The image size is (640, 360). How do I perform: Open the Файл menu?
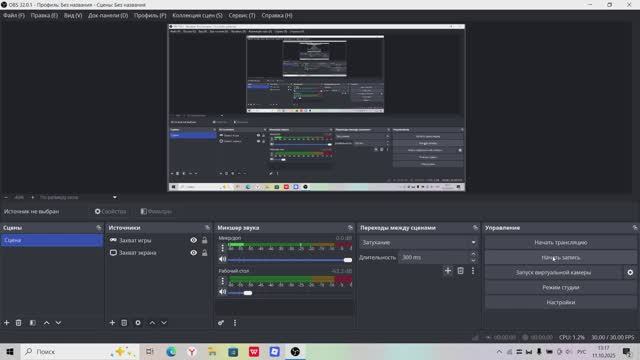pyautogui.click(x=14, y=15)
